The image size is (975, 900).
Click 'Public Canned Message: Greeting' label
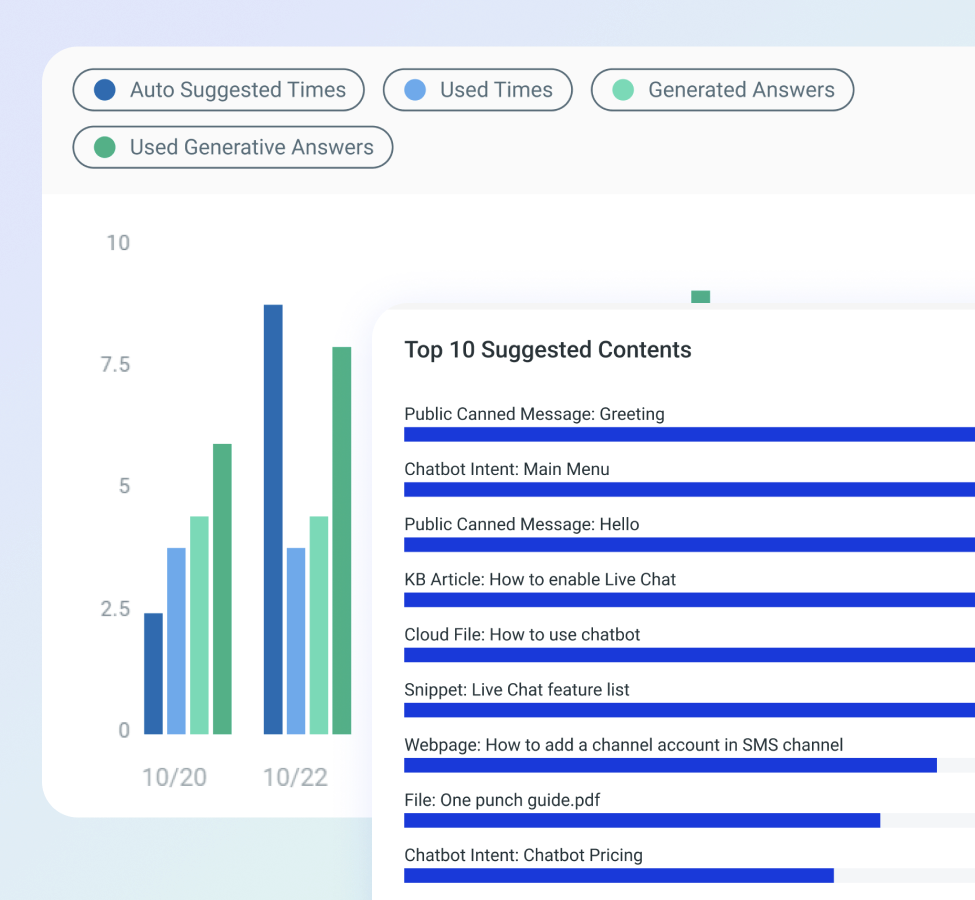pyautogui.click(x=534, y=414)
